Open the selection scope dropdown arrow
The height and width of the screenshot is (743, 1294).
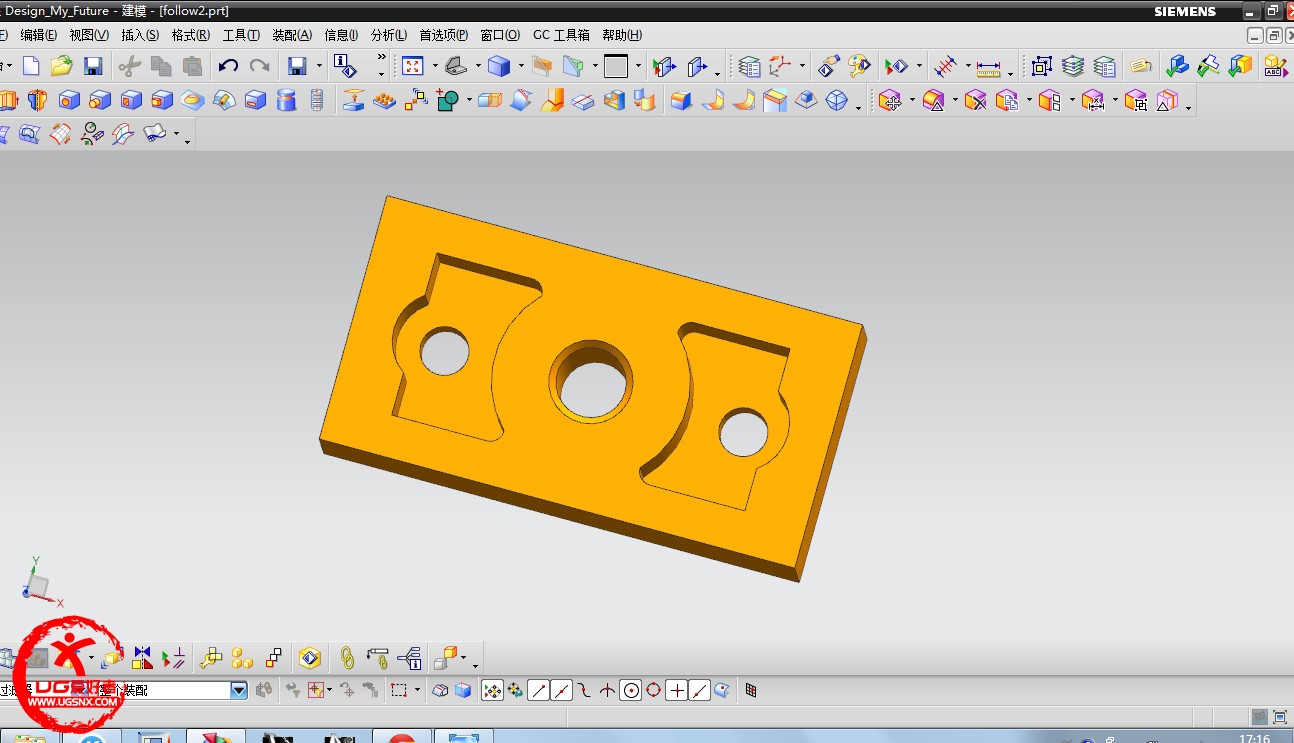click(239, 690)
